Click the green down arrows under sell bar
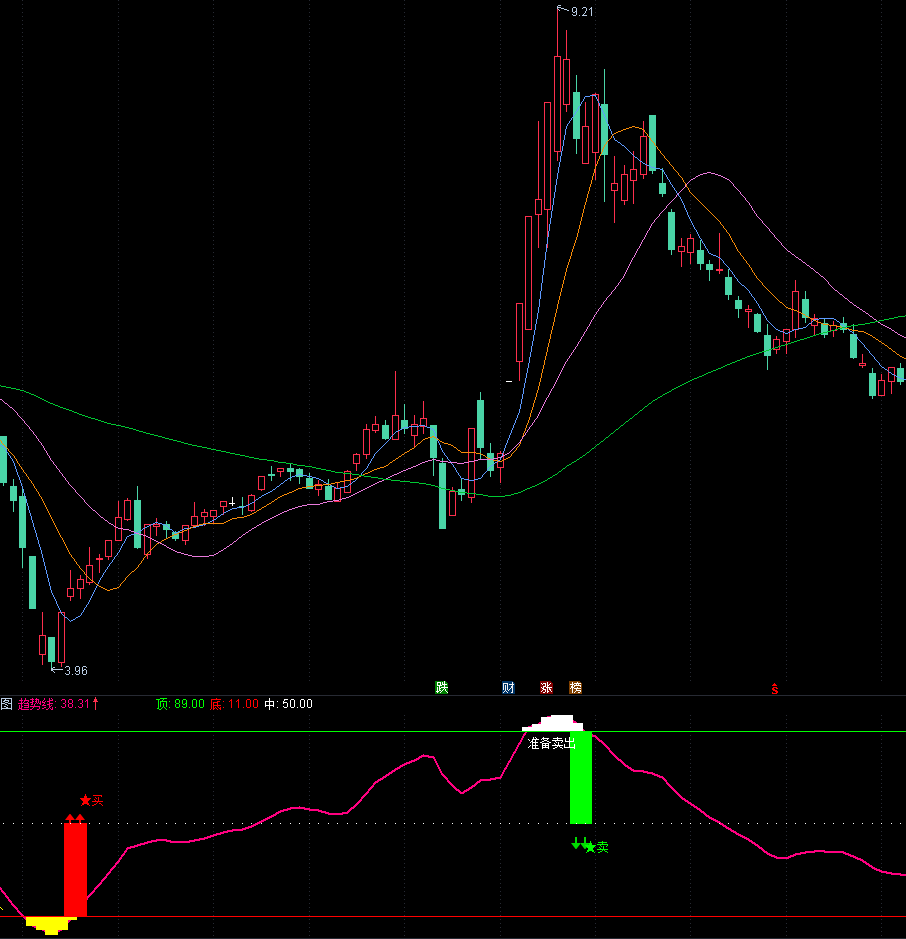The image size is (906, 939). tap(579, 844)
